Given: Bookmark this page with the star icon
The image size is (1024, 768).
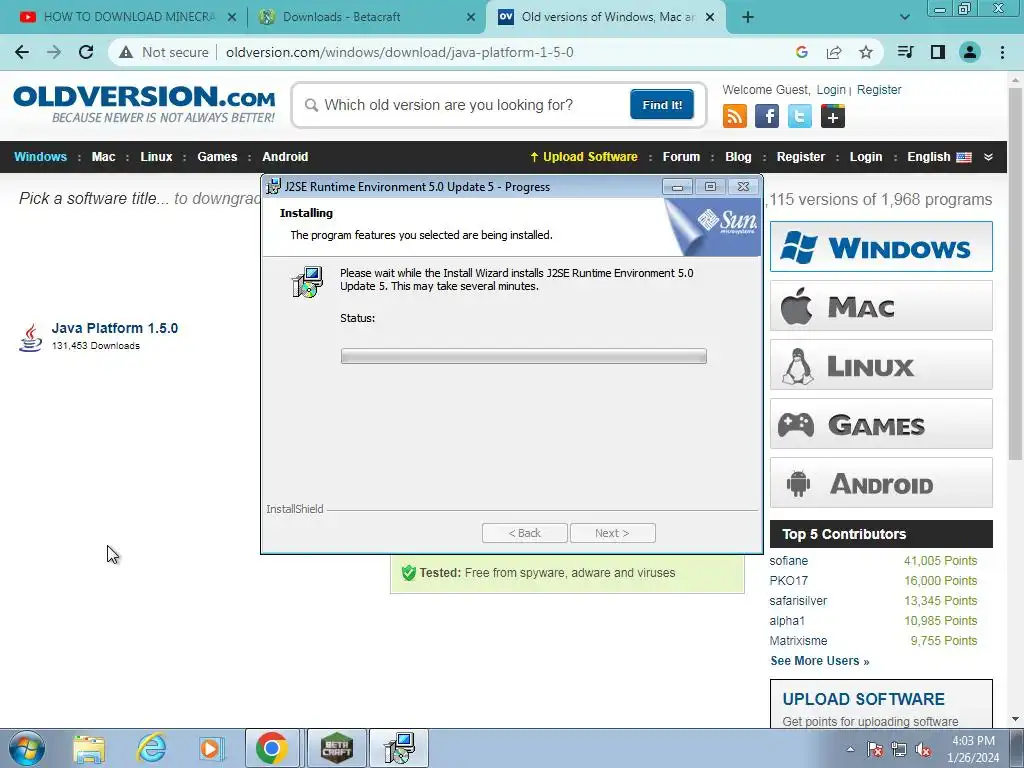Looking at the screenshot, I should (x=866, y=52).
